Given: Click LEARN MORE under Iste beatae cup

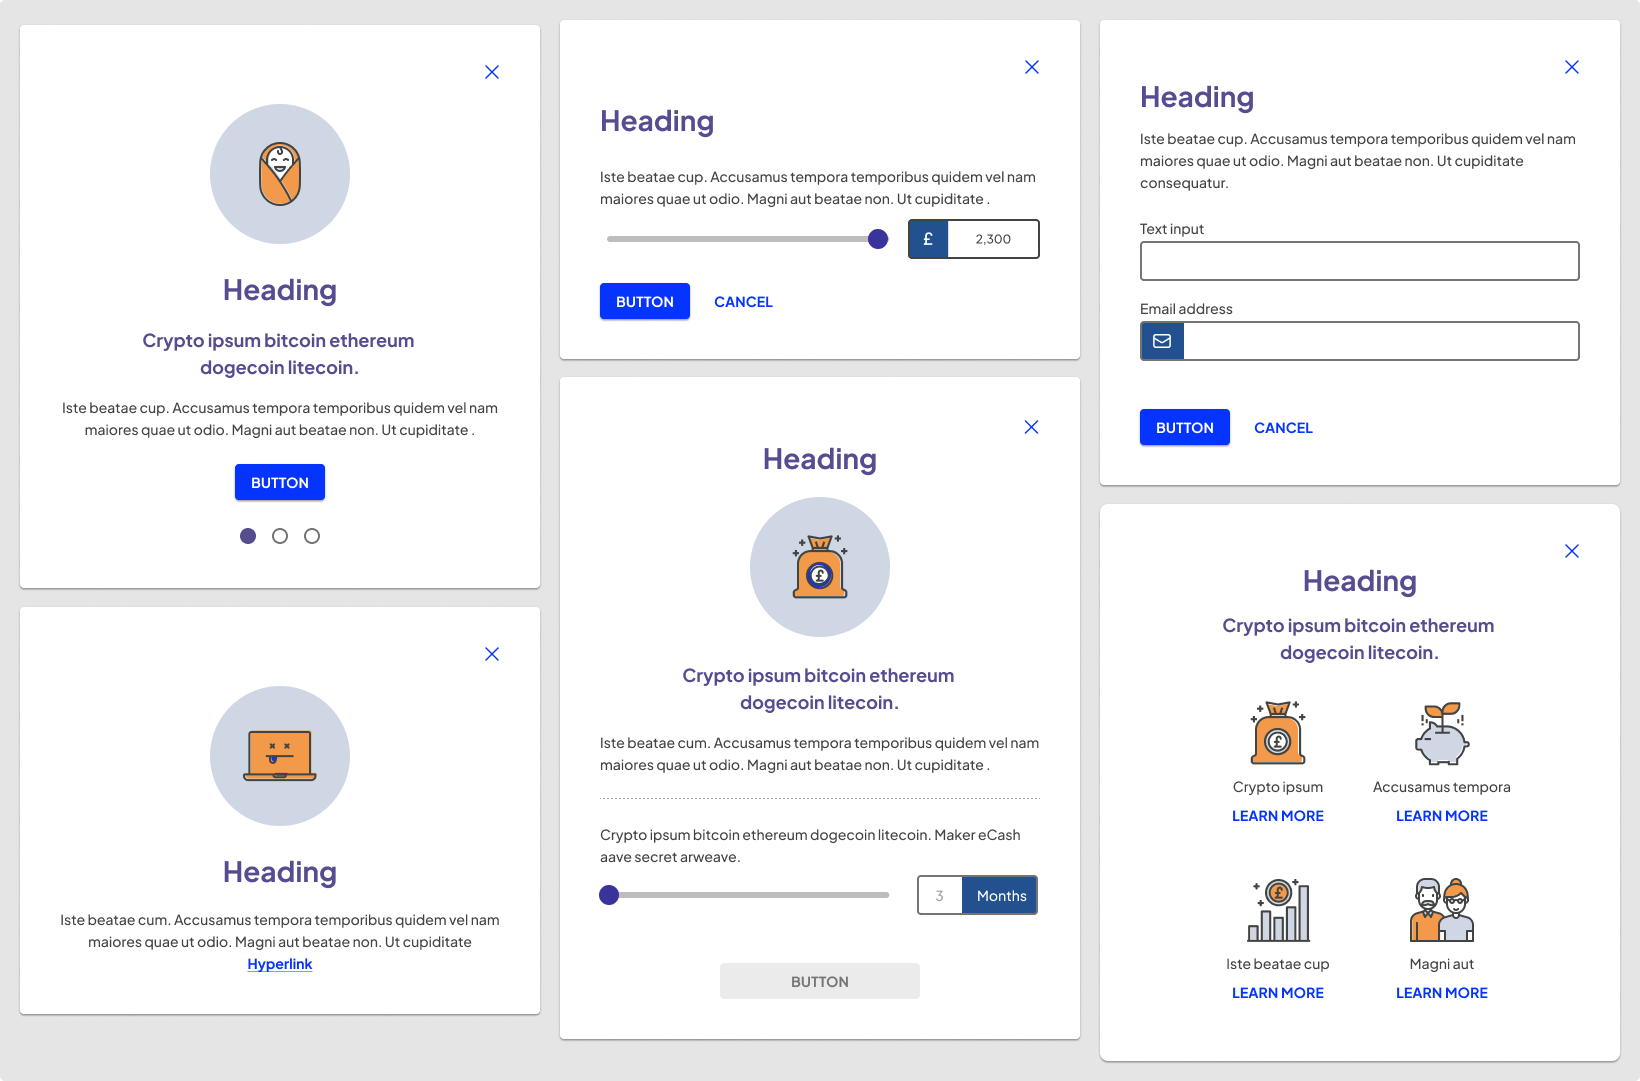Looking at the screenshot, I should [x=1278, y=993].
